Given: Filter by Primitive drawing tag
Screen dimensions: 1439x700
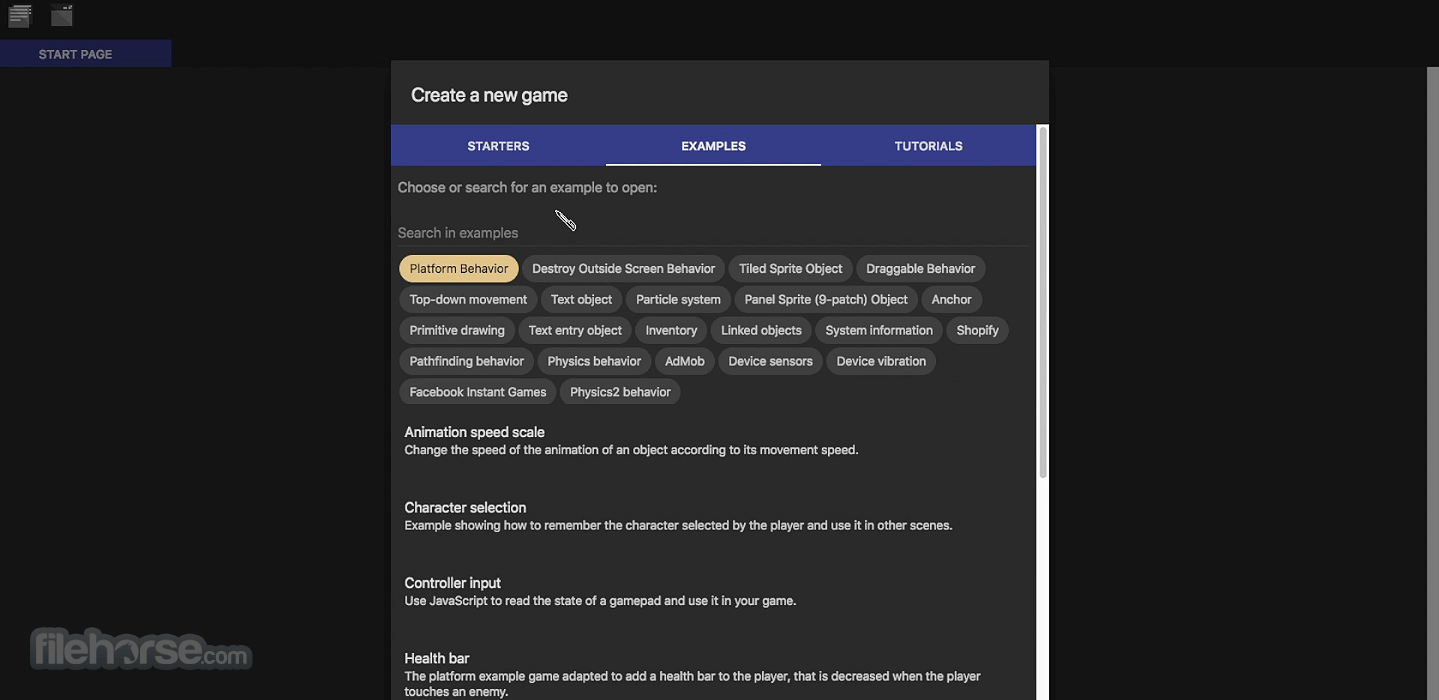Looking at the screenshot, I should (457, 330).
